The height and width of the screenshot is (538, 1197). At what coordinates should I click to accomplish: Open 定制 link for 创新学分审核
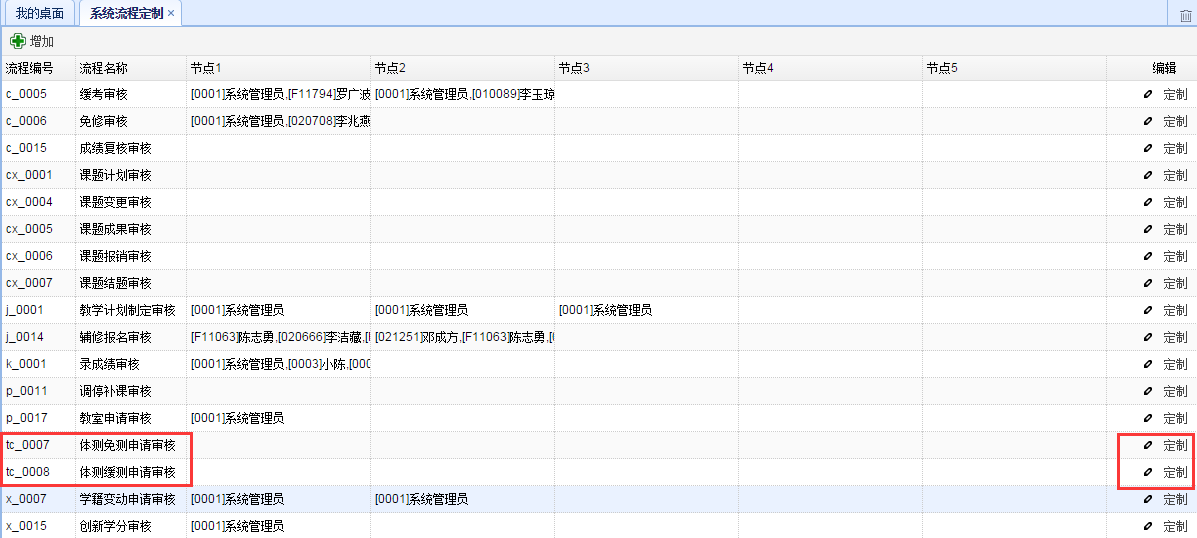[1175, 527]
